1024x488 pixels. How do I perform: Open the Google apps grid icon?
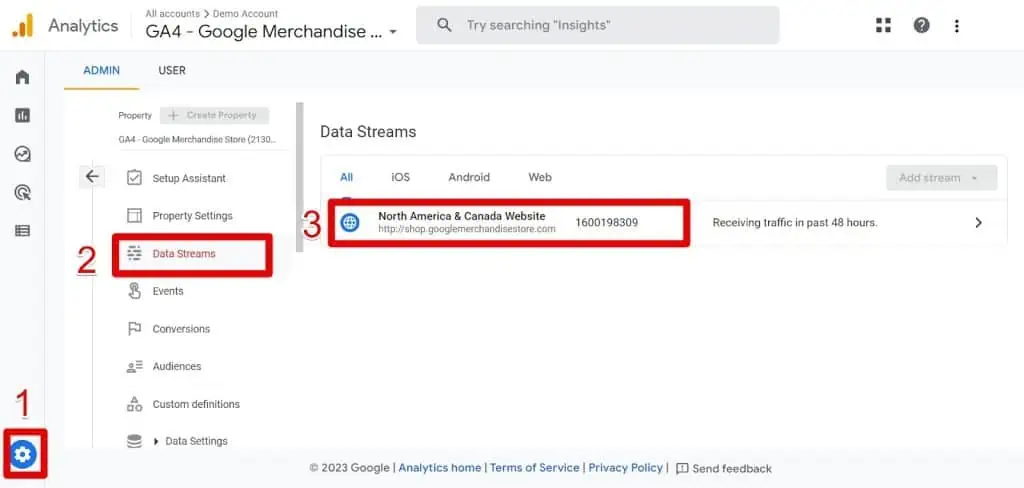pos(883,25)
